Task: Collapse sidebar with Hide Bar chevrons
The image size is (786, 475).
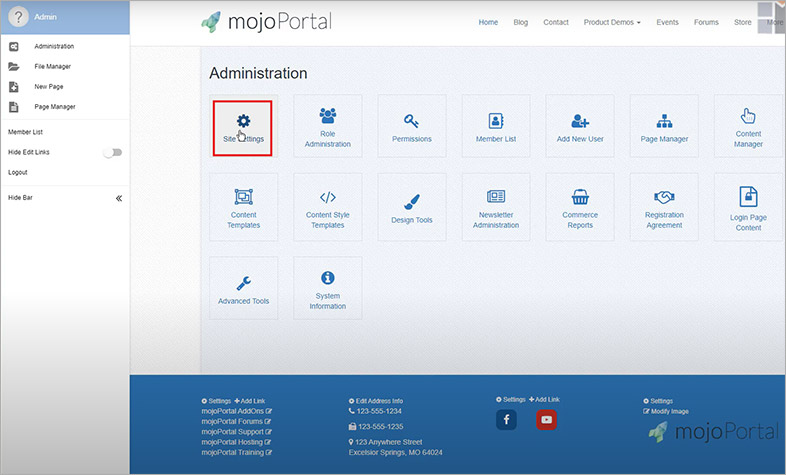Action: pyautogui.click(x=119, y=198)
